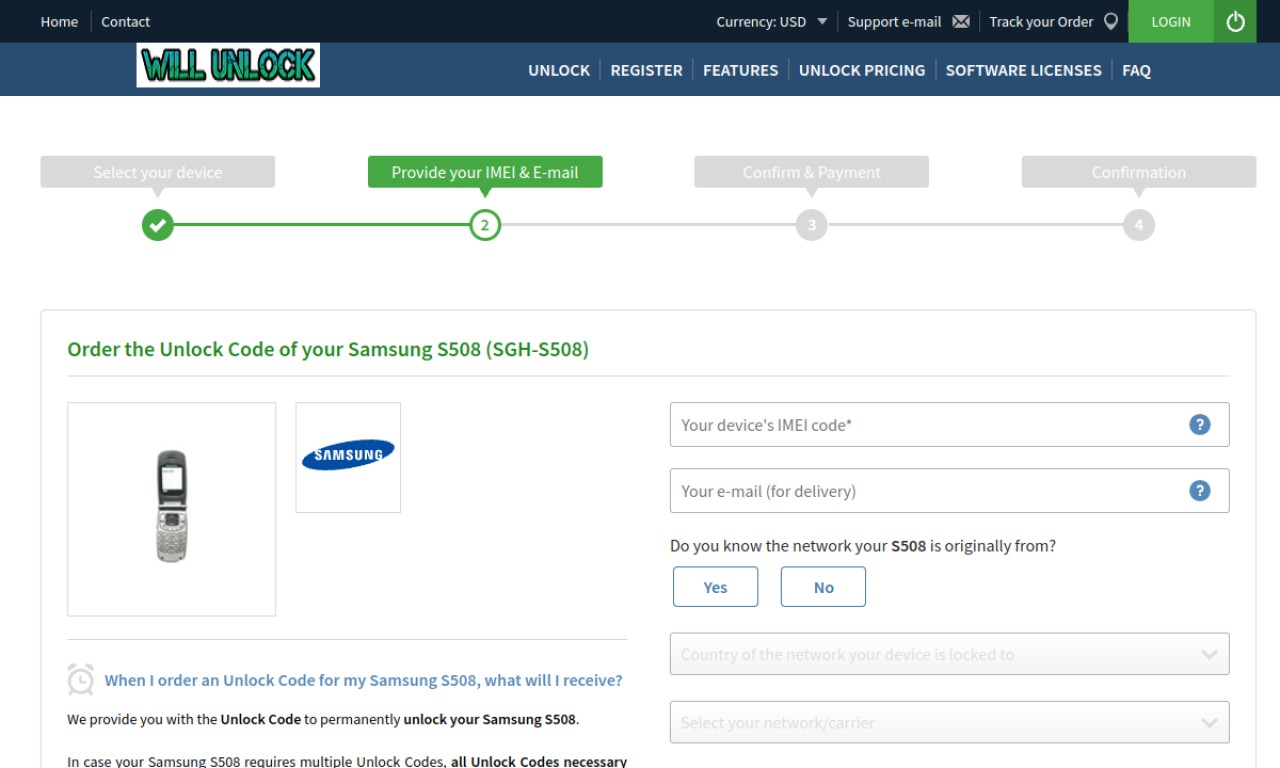Open the UNLOCK PRICING menu item
The image size is (1280, 768).
tap(862, 70)
